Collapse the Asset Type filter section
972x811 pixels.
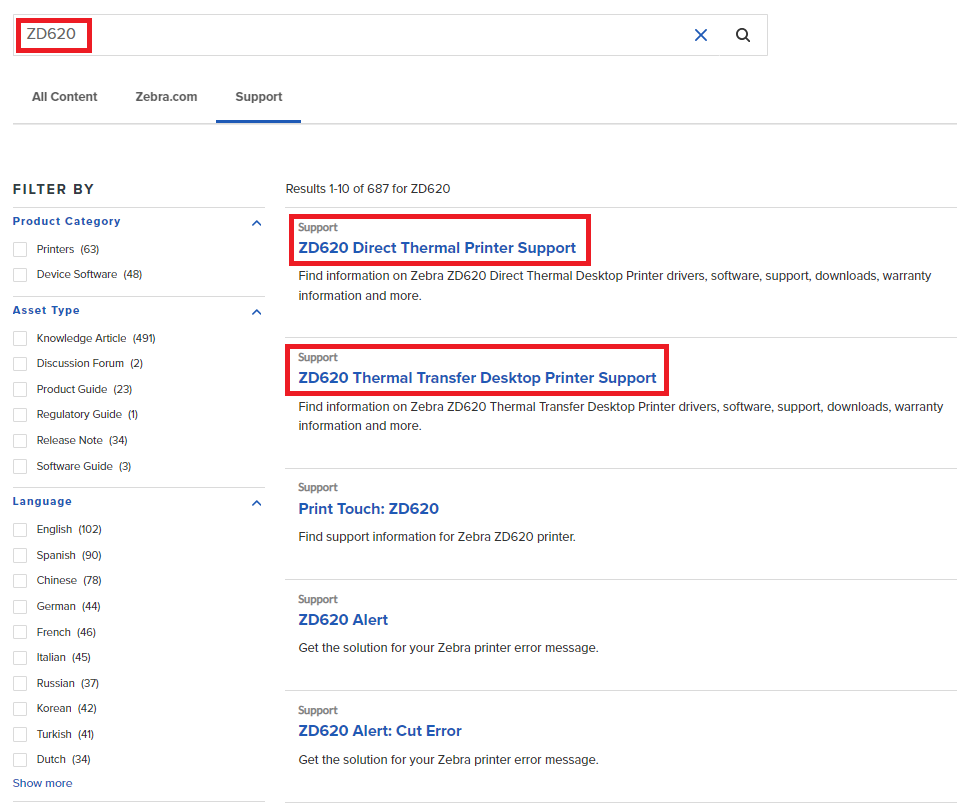click(257, 312)
